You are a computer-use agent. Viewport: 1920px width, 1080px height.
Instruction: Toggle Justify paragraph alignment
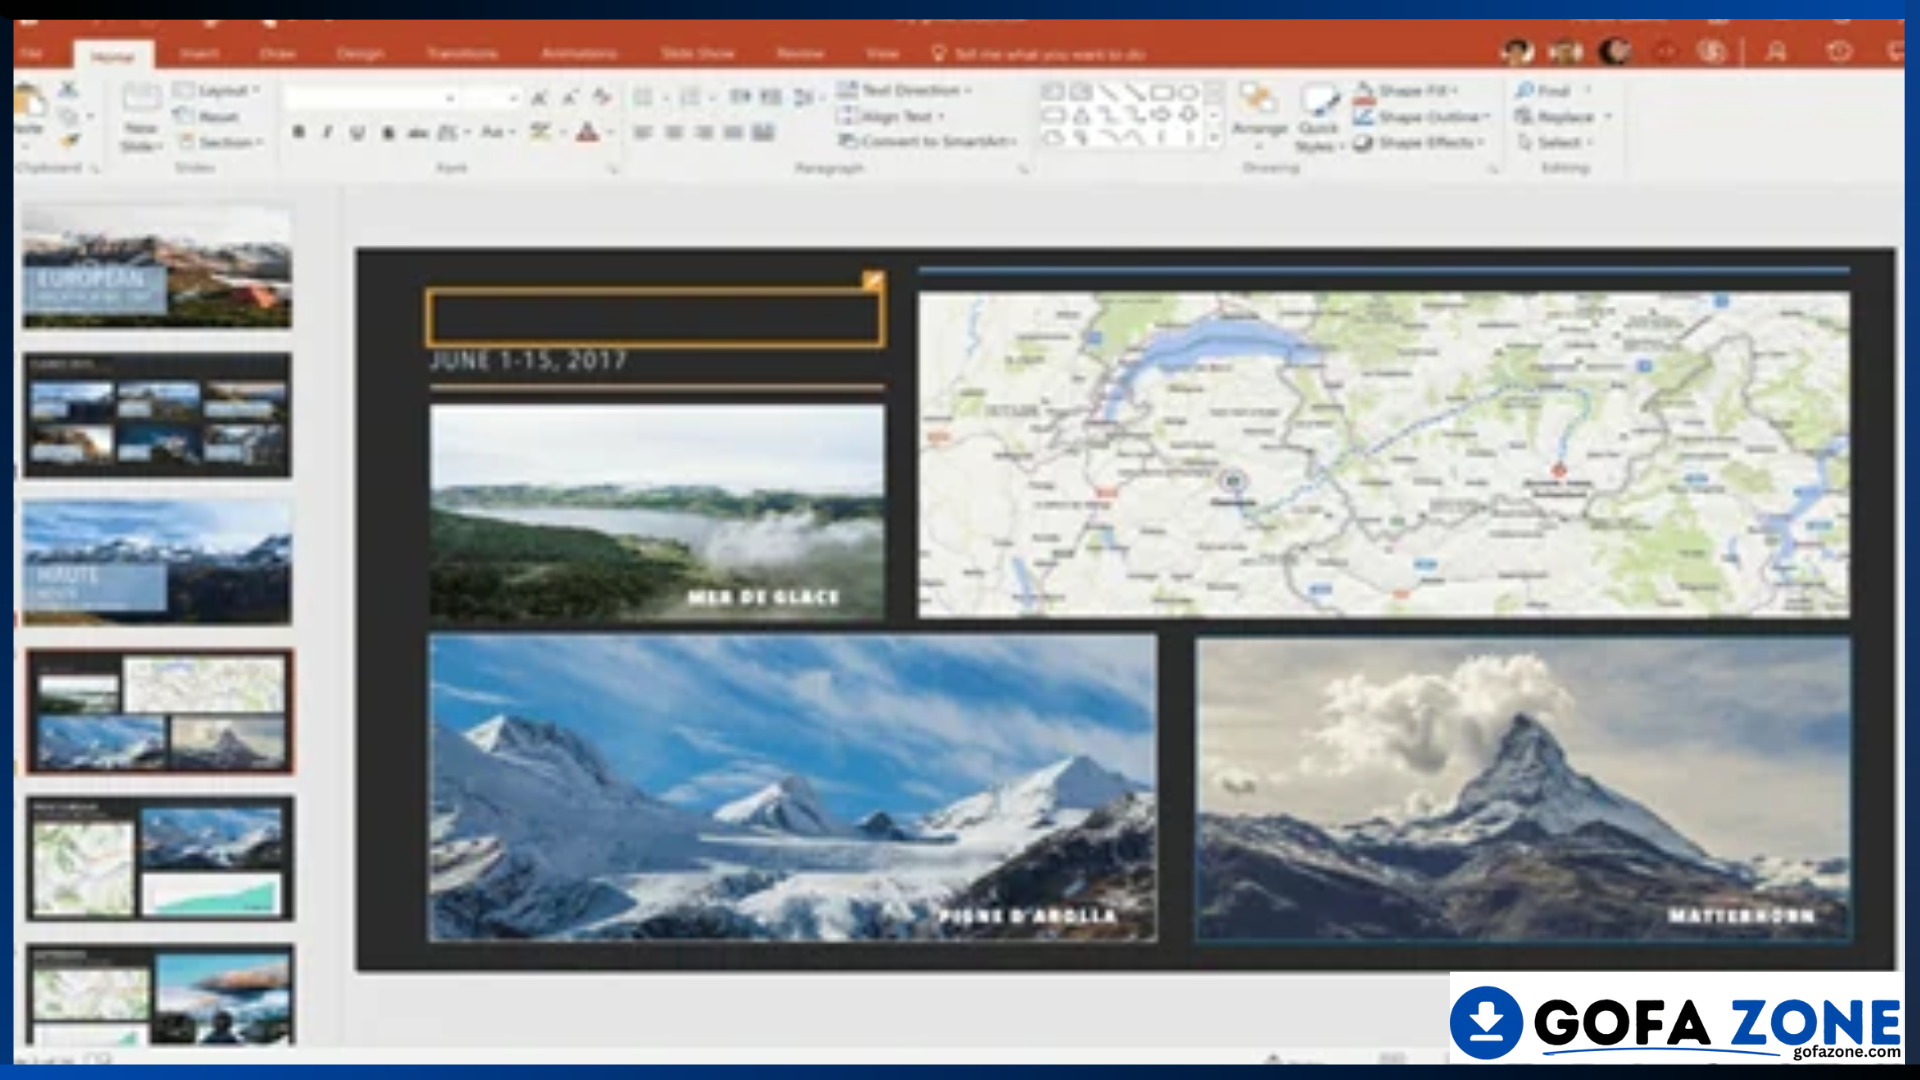pos(734,132)
